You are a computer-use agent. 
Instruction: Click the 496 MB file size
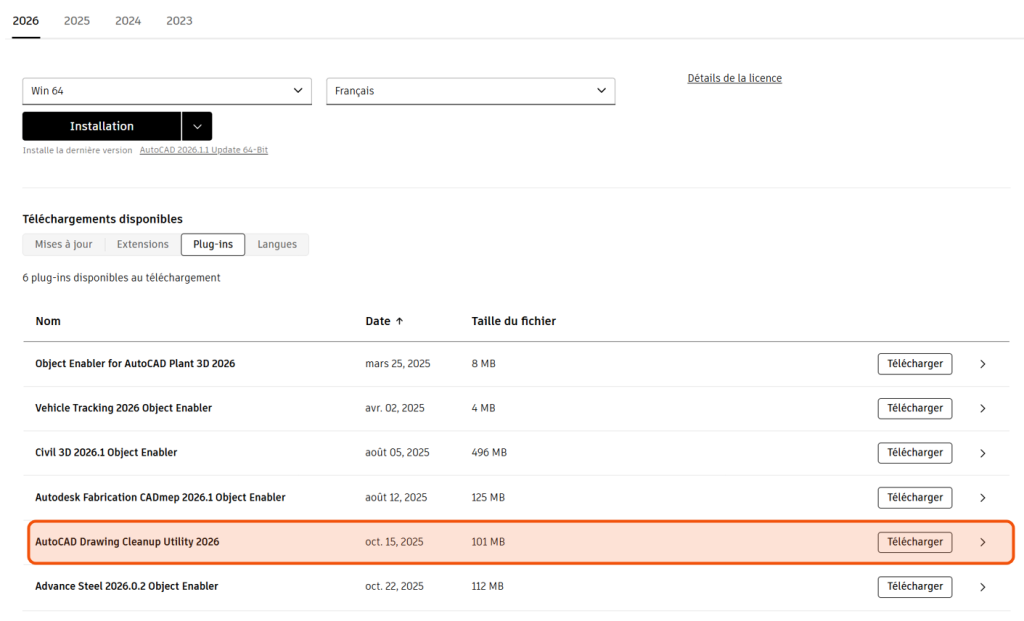click(489, 453)
